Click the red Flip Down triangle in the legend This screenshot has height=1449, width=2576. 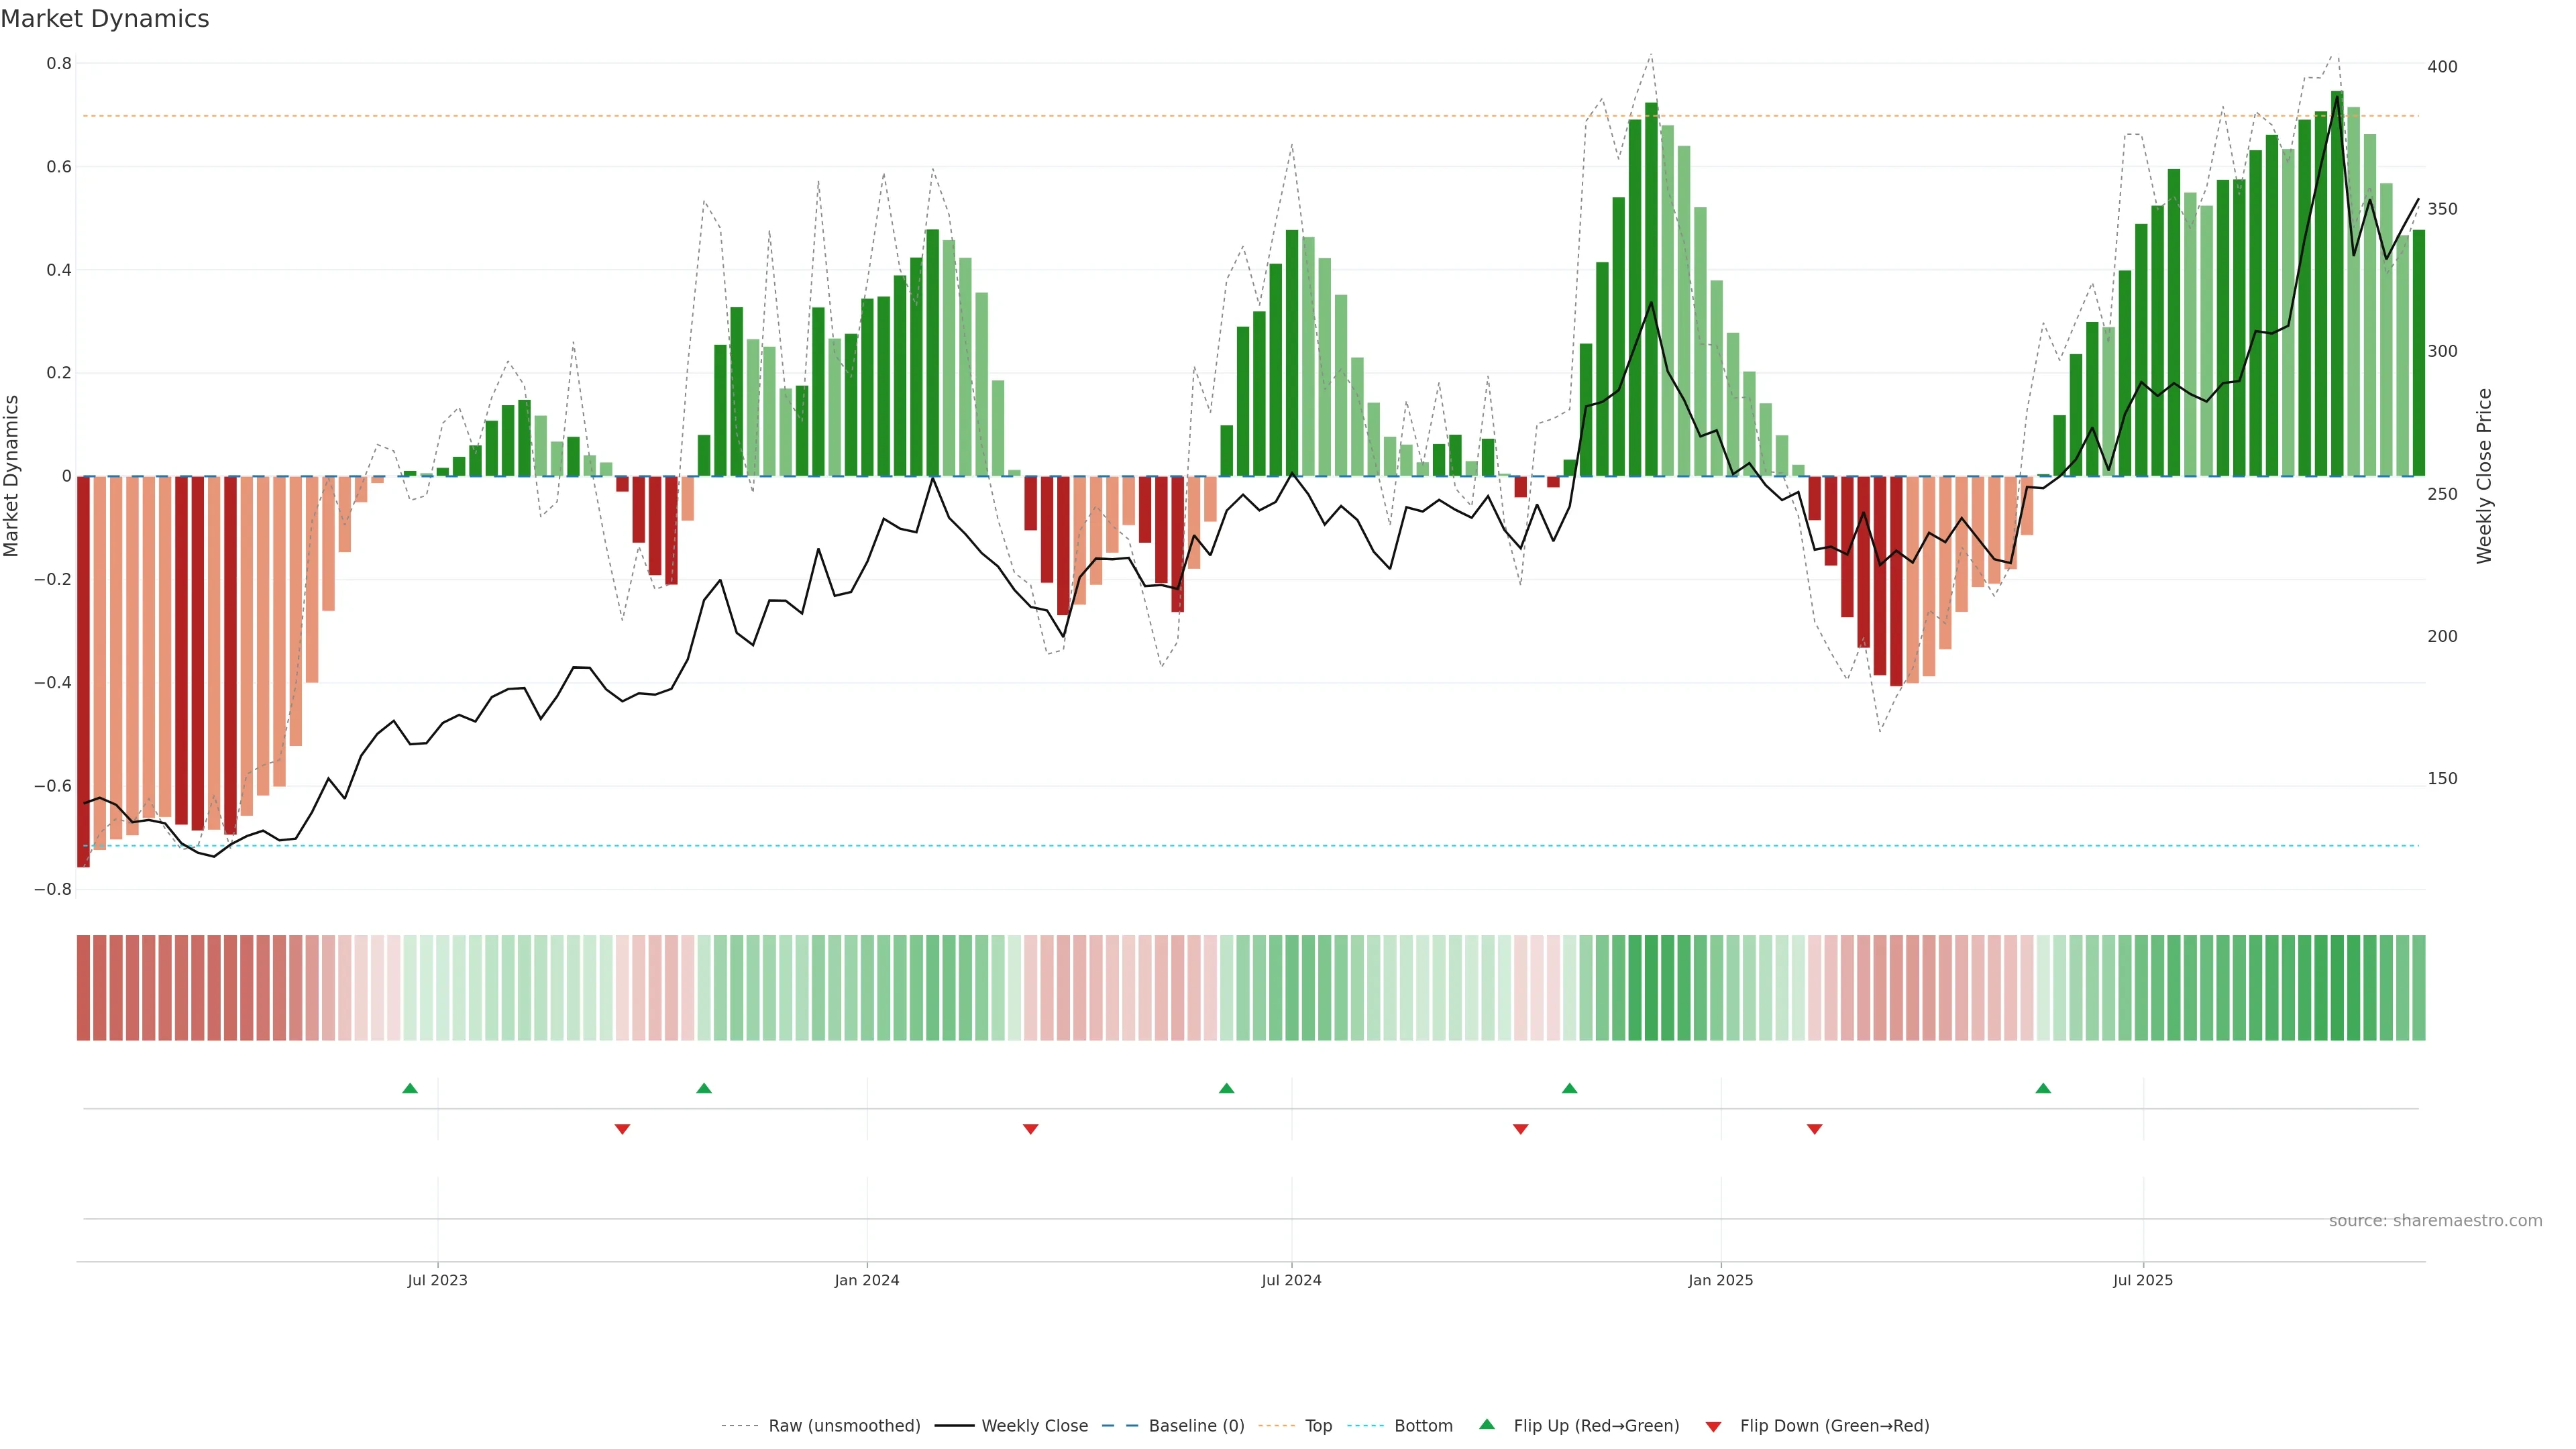coord(1713,1426)
